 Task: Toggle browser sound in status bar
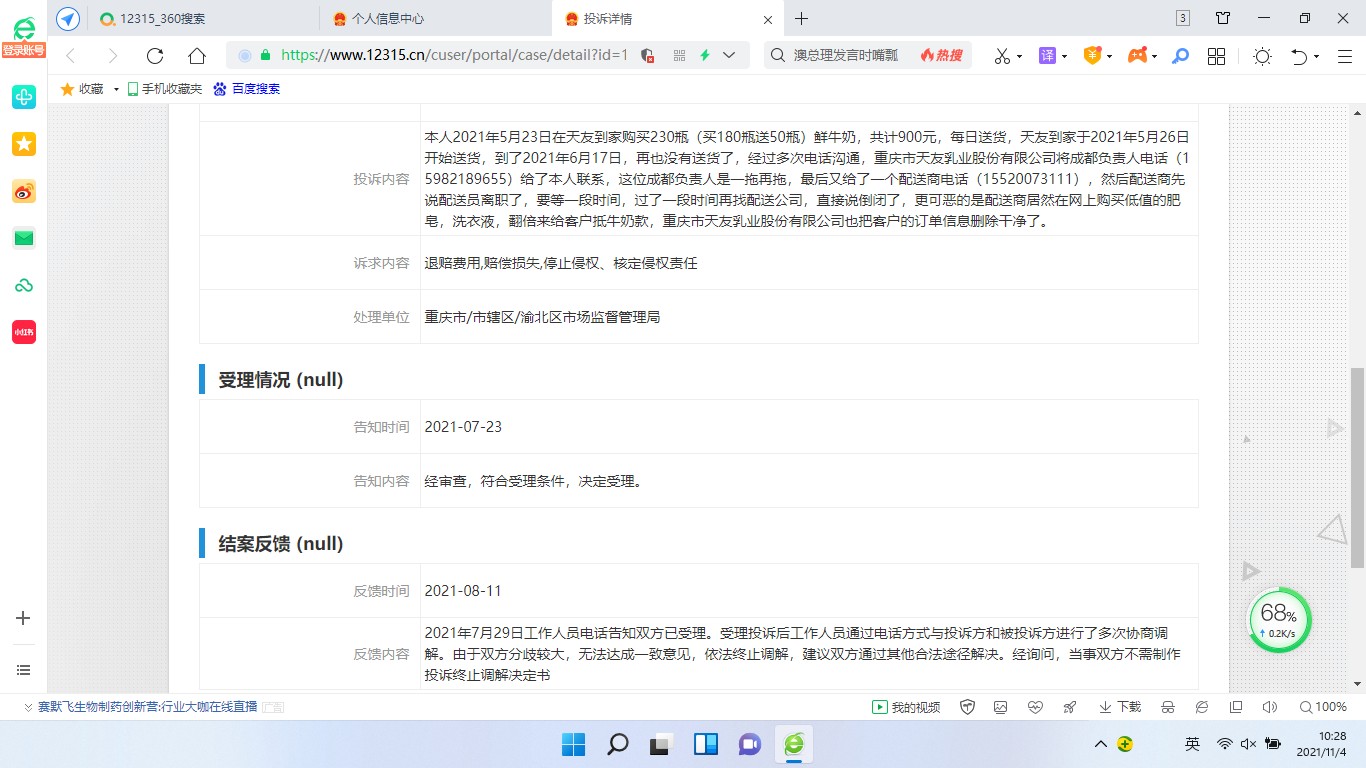click(1269, 707)
